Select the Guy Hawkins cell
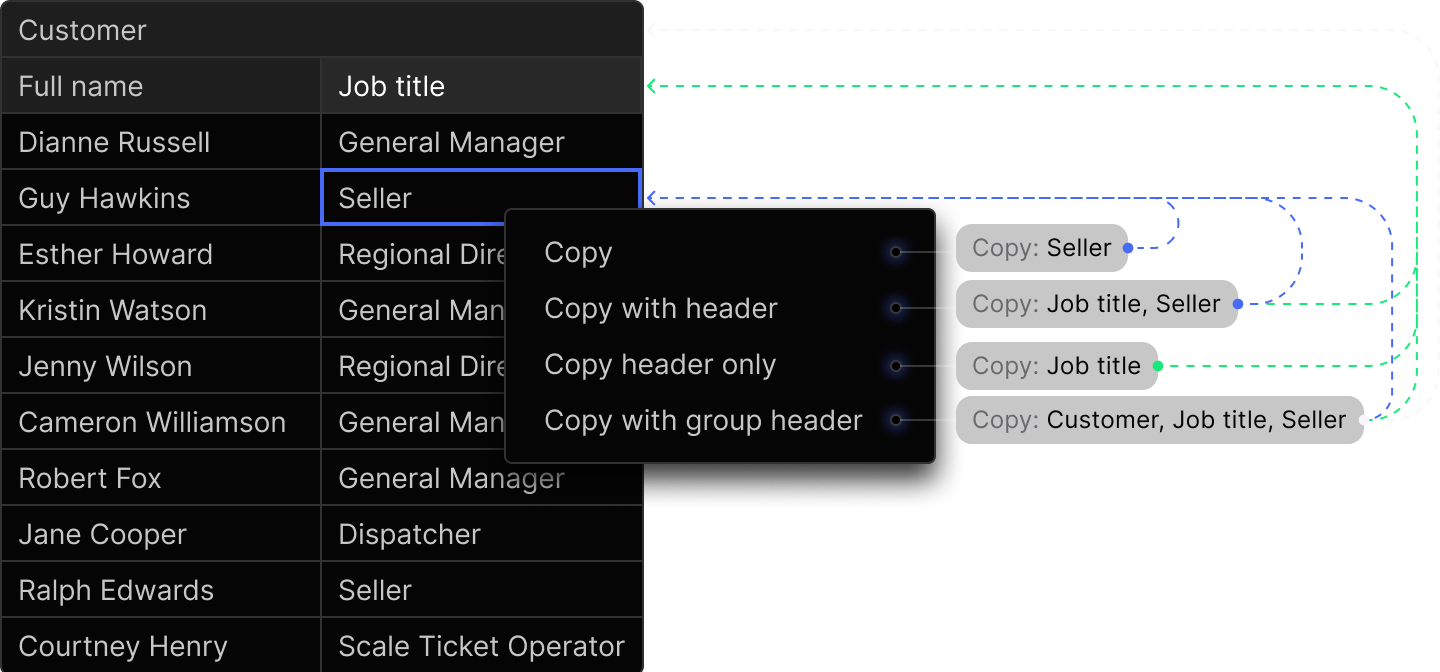Screen dimensions: 1440x672 point(104,197)
